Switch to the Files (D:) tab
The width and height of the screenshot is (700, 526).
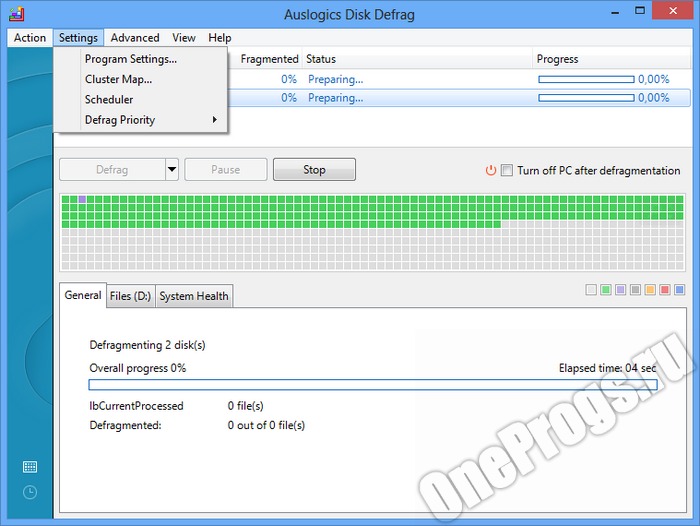(x=130, y=296)
